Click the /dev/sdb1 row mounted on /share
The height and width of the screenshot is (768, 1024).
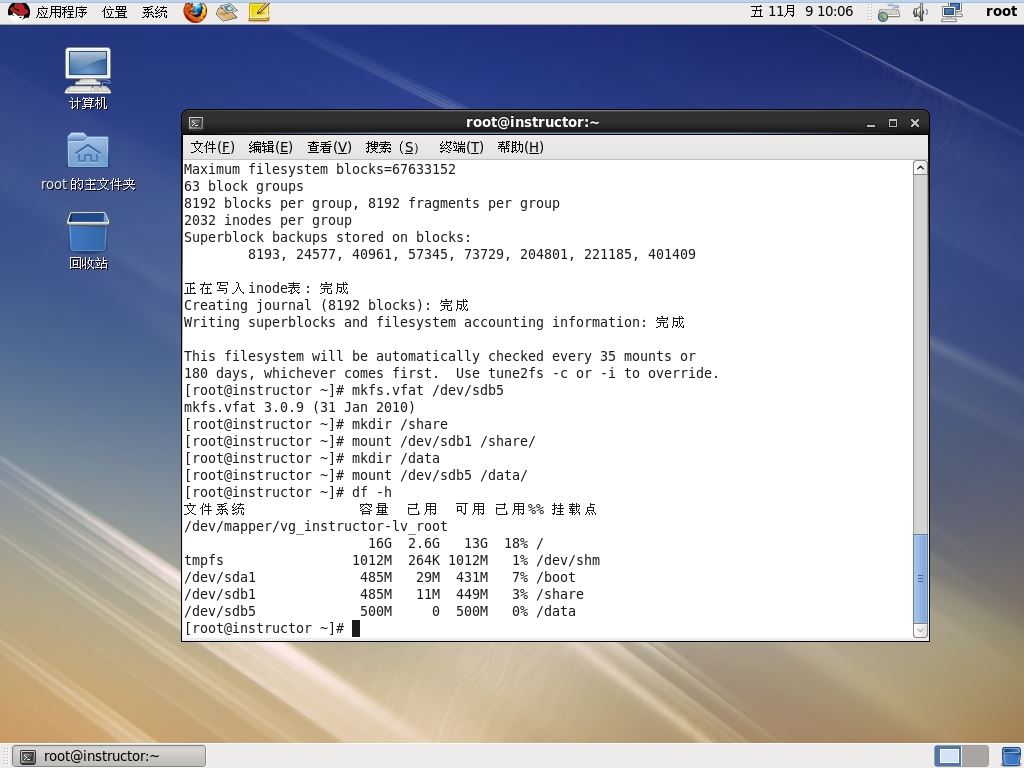coord(384,594)
